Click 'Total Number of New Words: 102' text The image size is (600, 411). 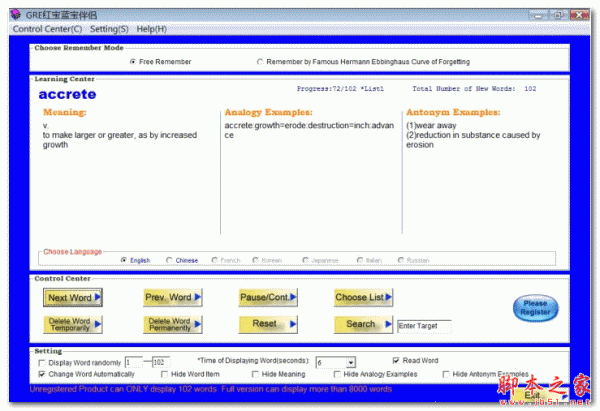(x=474, y=89)
